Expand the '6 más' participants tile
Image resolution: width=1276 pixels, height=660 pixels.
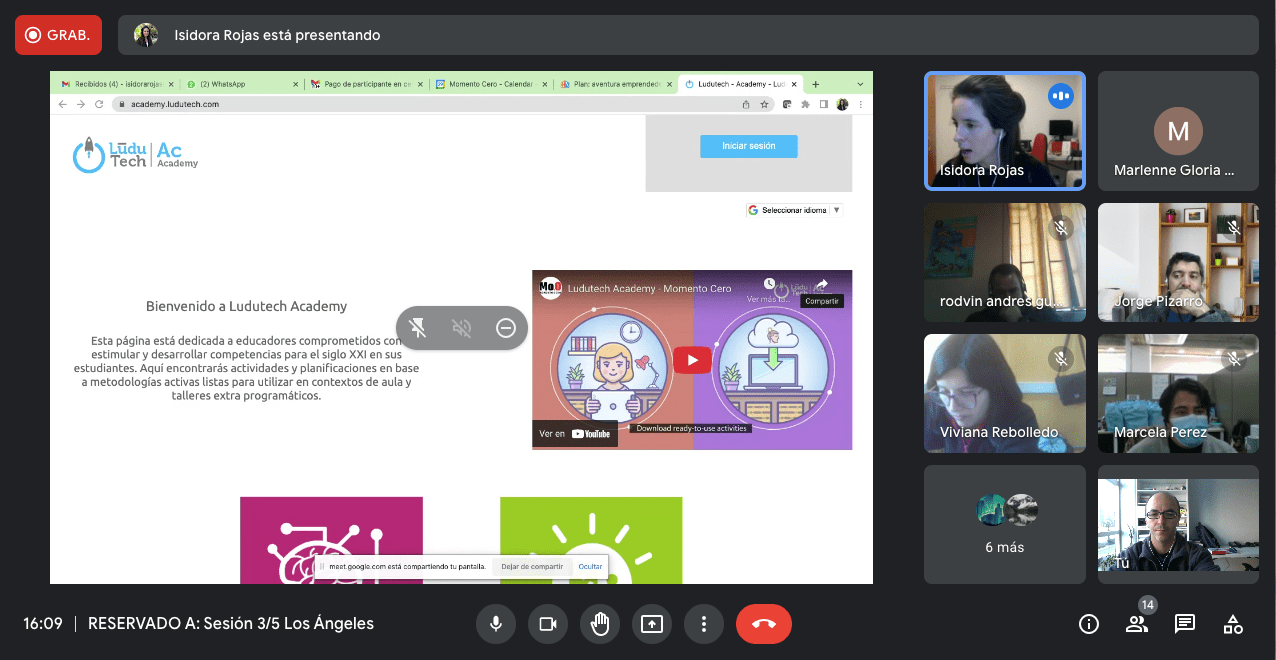click(x=1005, y=524)
